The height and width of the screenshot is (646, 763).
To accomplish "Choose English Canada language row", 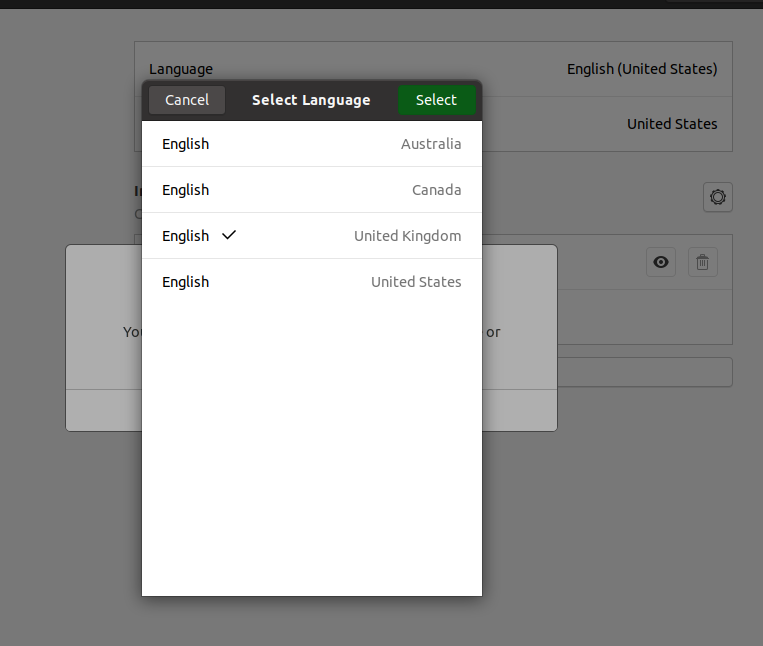I will [x=312, y=190].
